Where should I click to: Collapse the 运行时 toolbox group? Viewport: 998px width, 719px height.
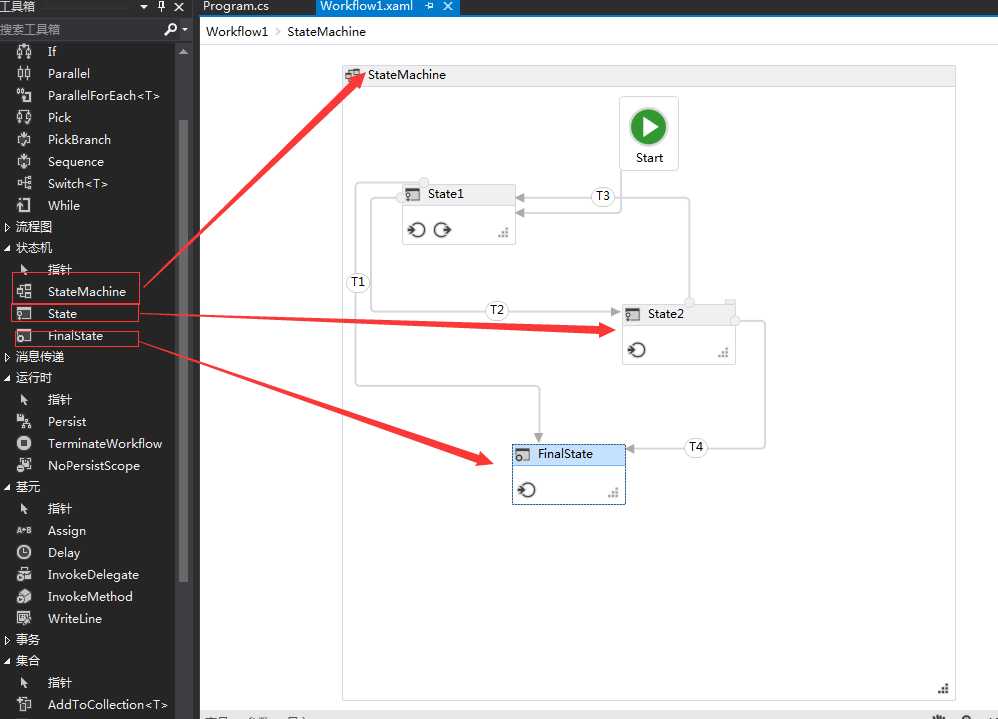(7, 379)
